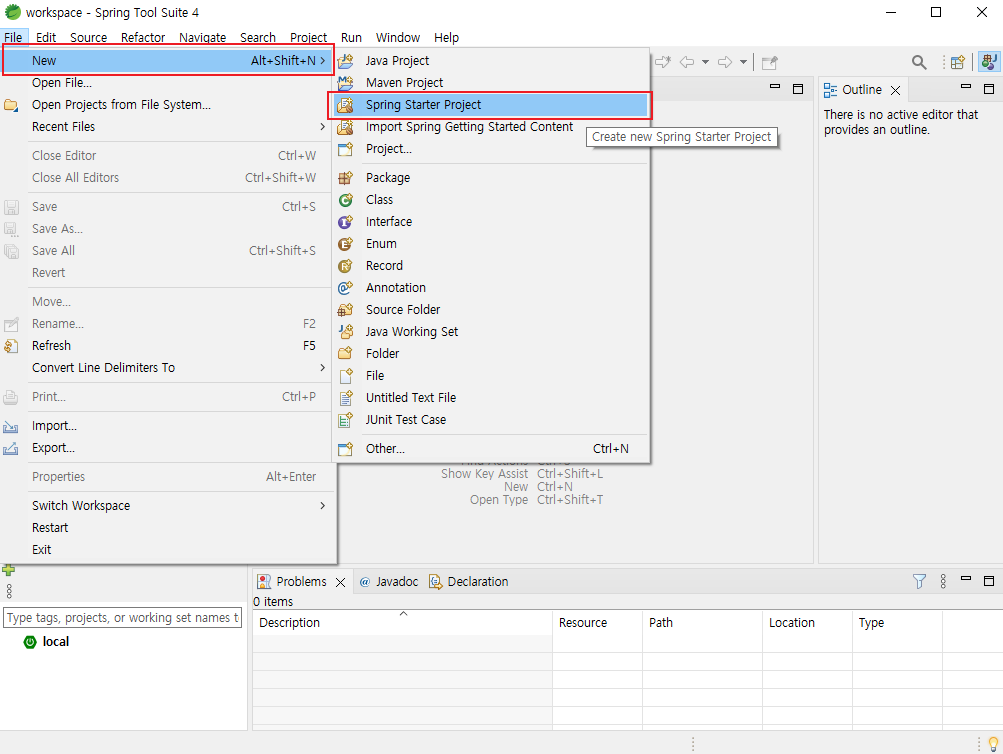Open the back history dropdown arrow
The image size is (1003, 754).
[706, 62]
